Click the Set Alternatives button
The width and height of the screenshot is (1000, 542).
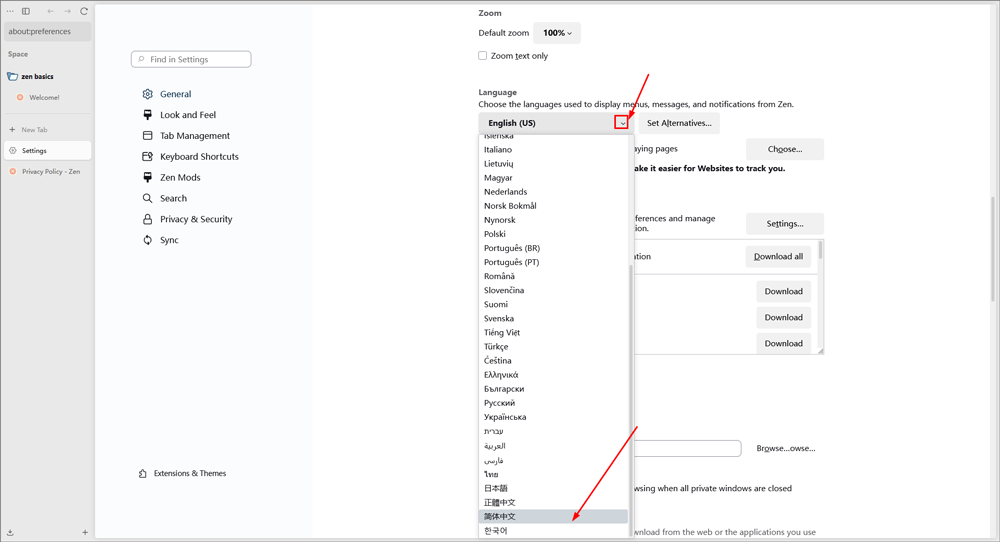pos(679,123)
